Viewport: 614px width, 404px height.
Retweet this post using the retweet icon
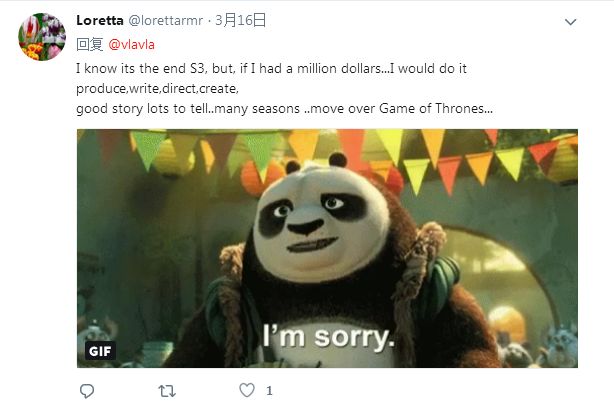pos(167,391)
